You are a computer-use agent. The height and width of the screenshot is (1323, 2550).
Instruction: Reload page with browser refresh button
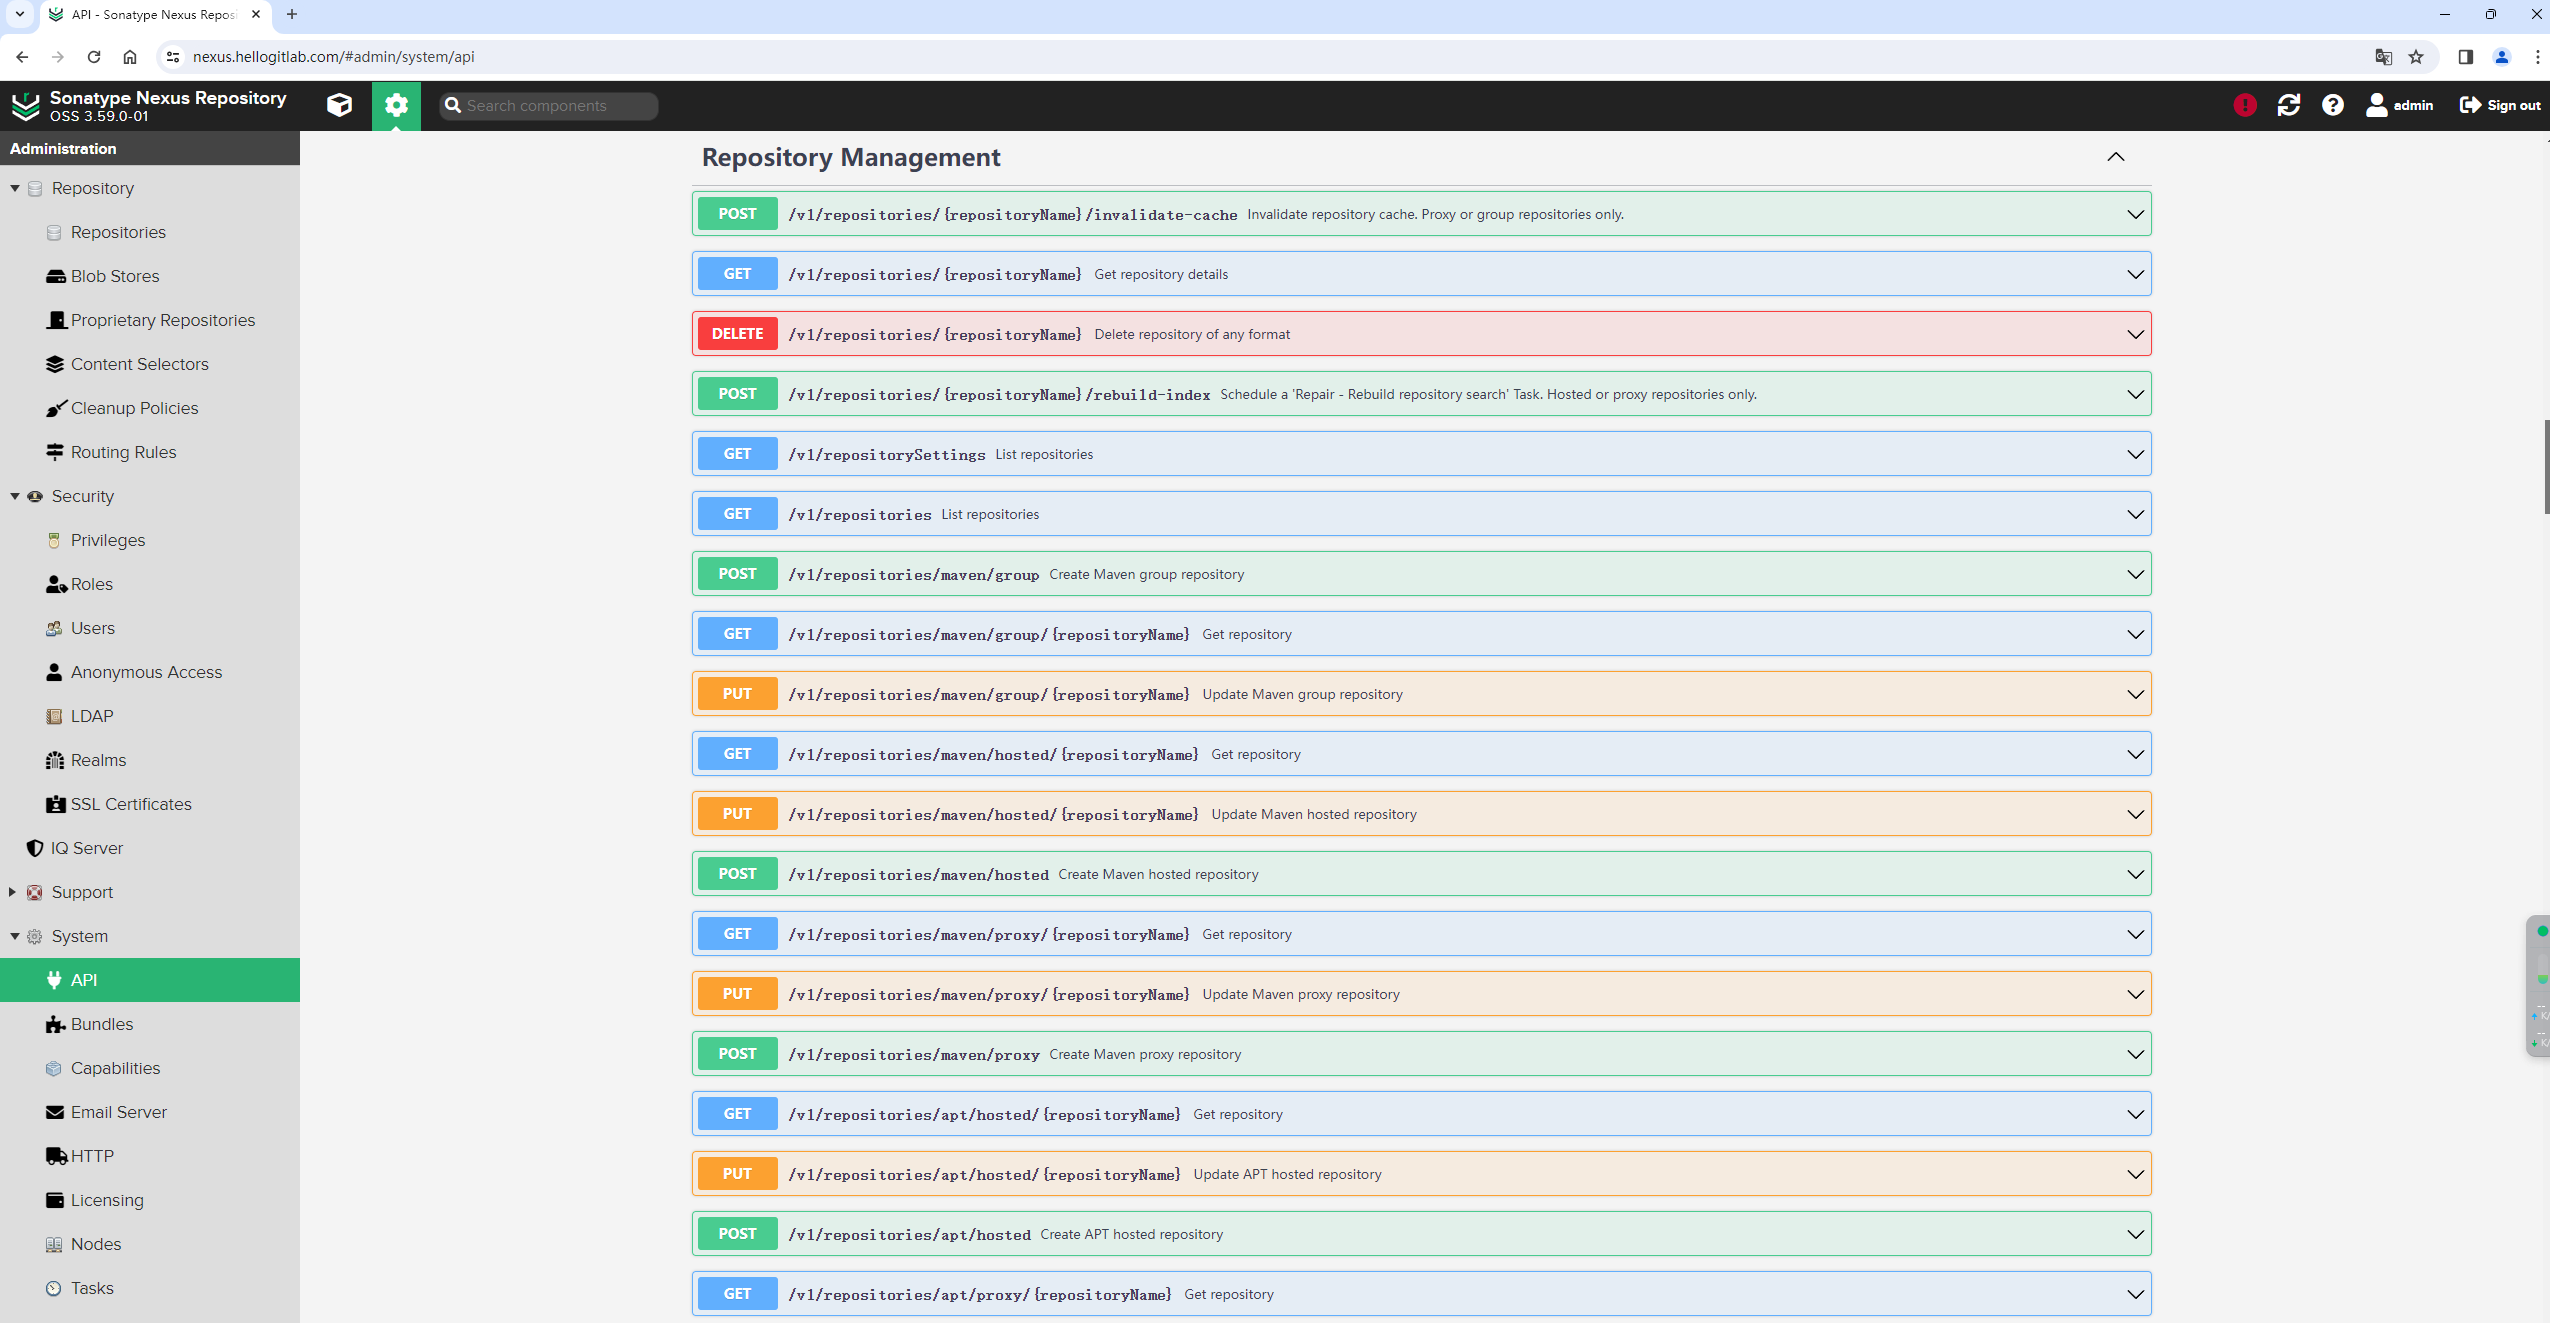(x=94, y=57)
